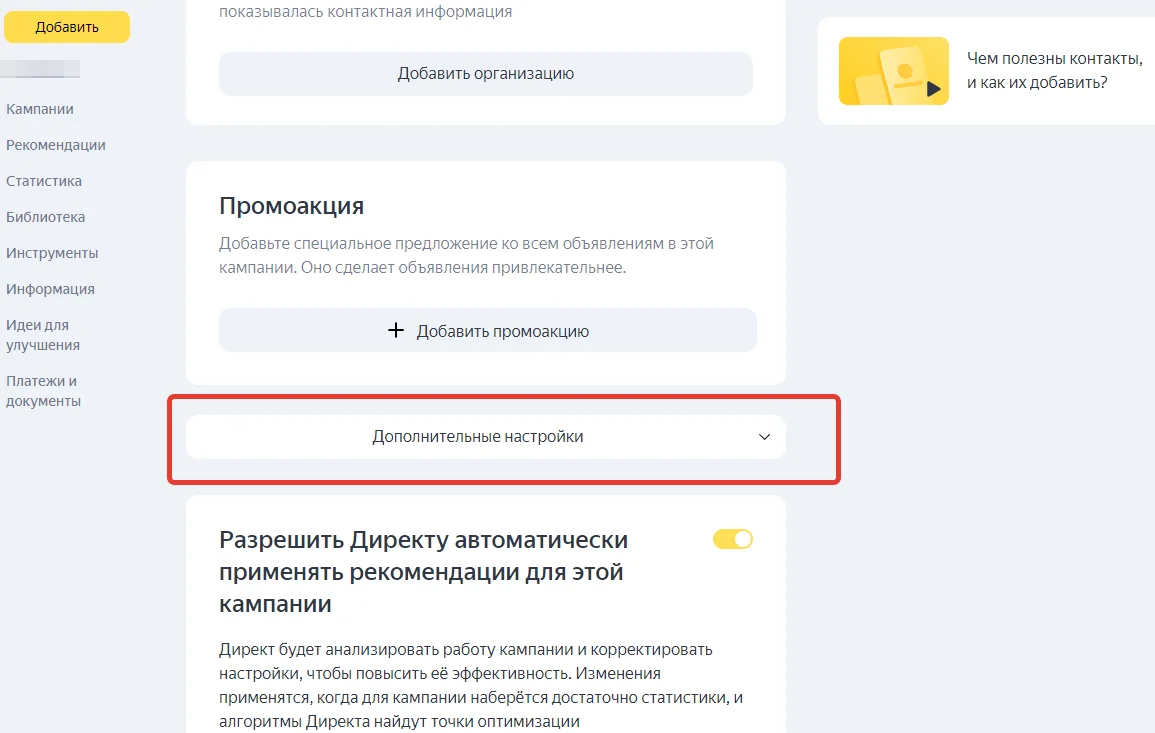
Task: Select Инструменты in the sidebar
Action: click(x=52, y=253)
